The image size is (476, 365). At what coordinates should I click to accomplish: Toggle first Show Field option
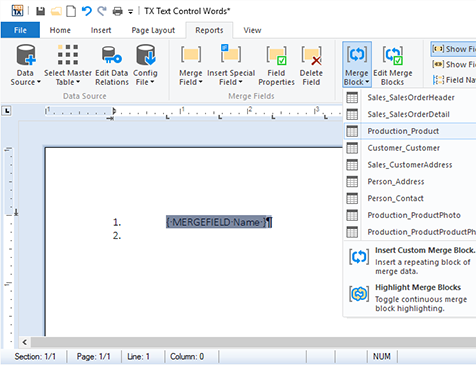pos(453,49)
